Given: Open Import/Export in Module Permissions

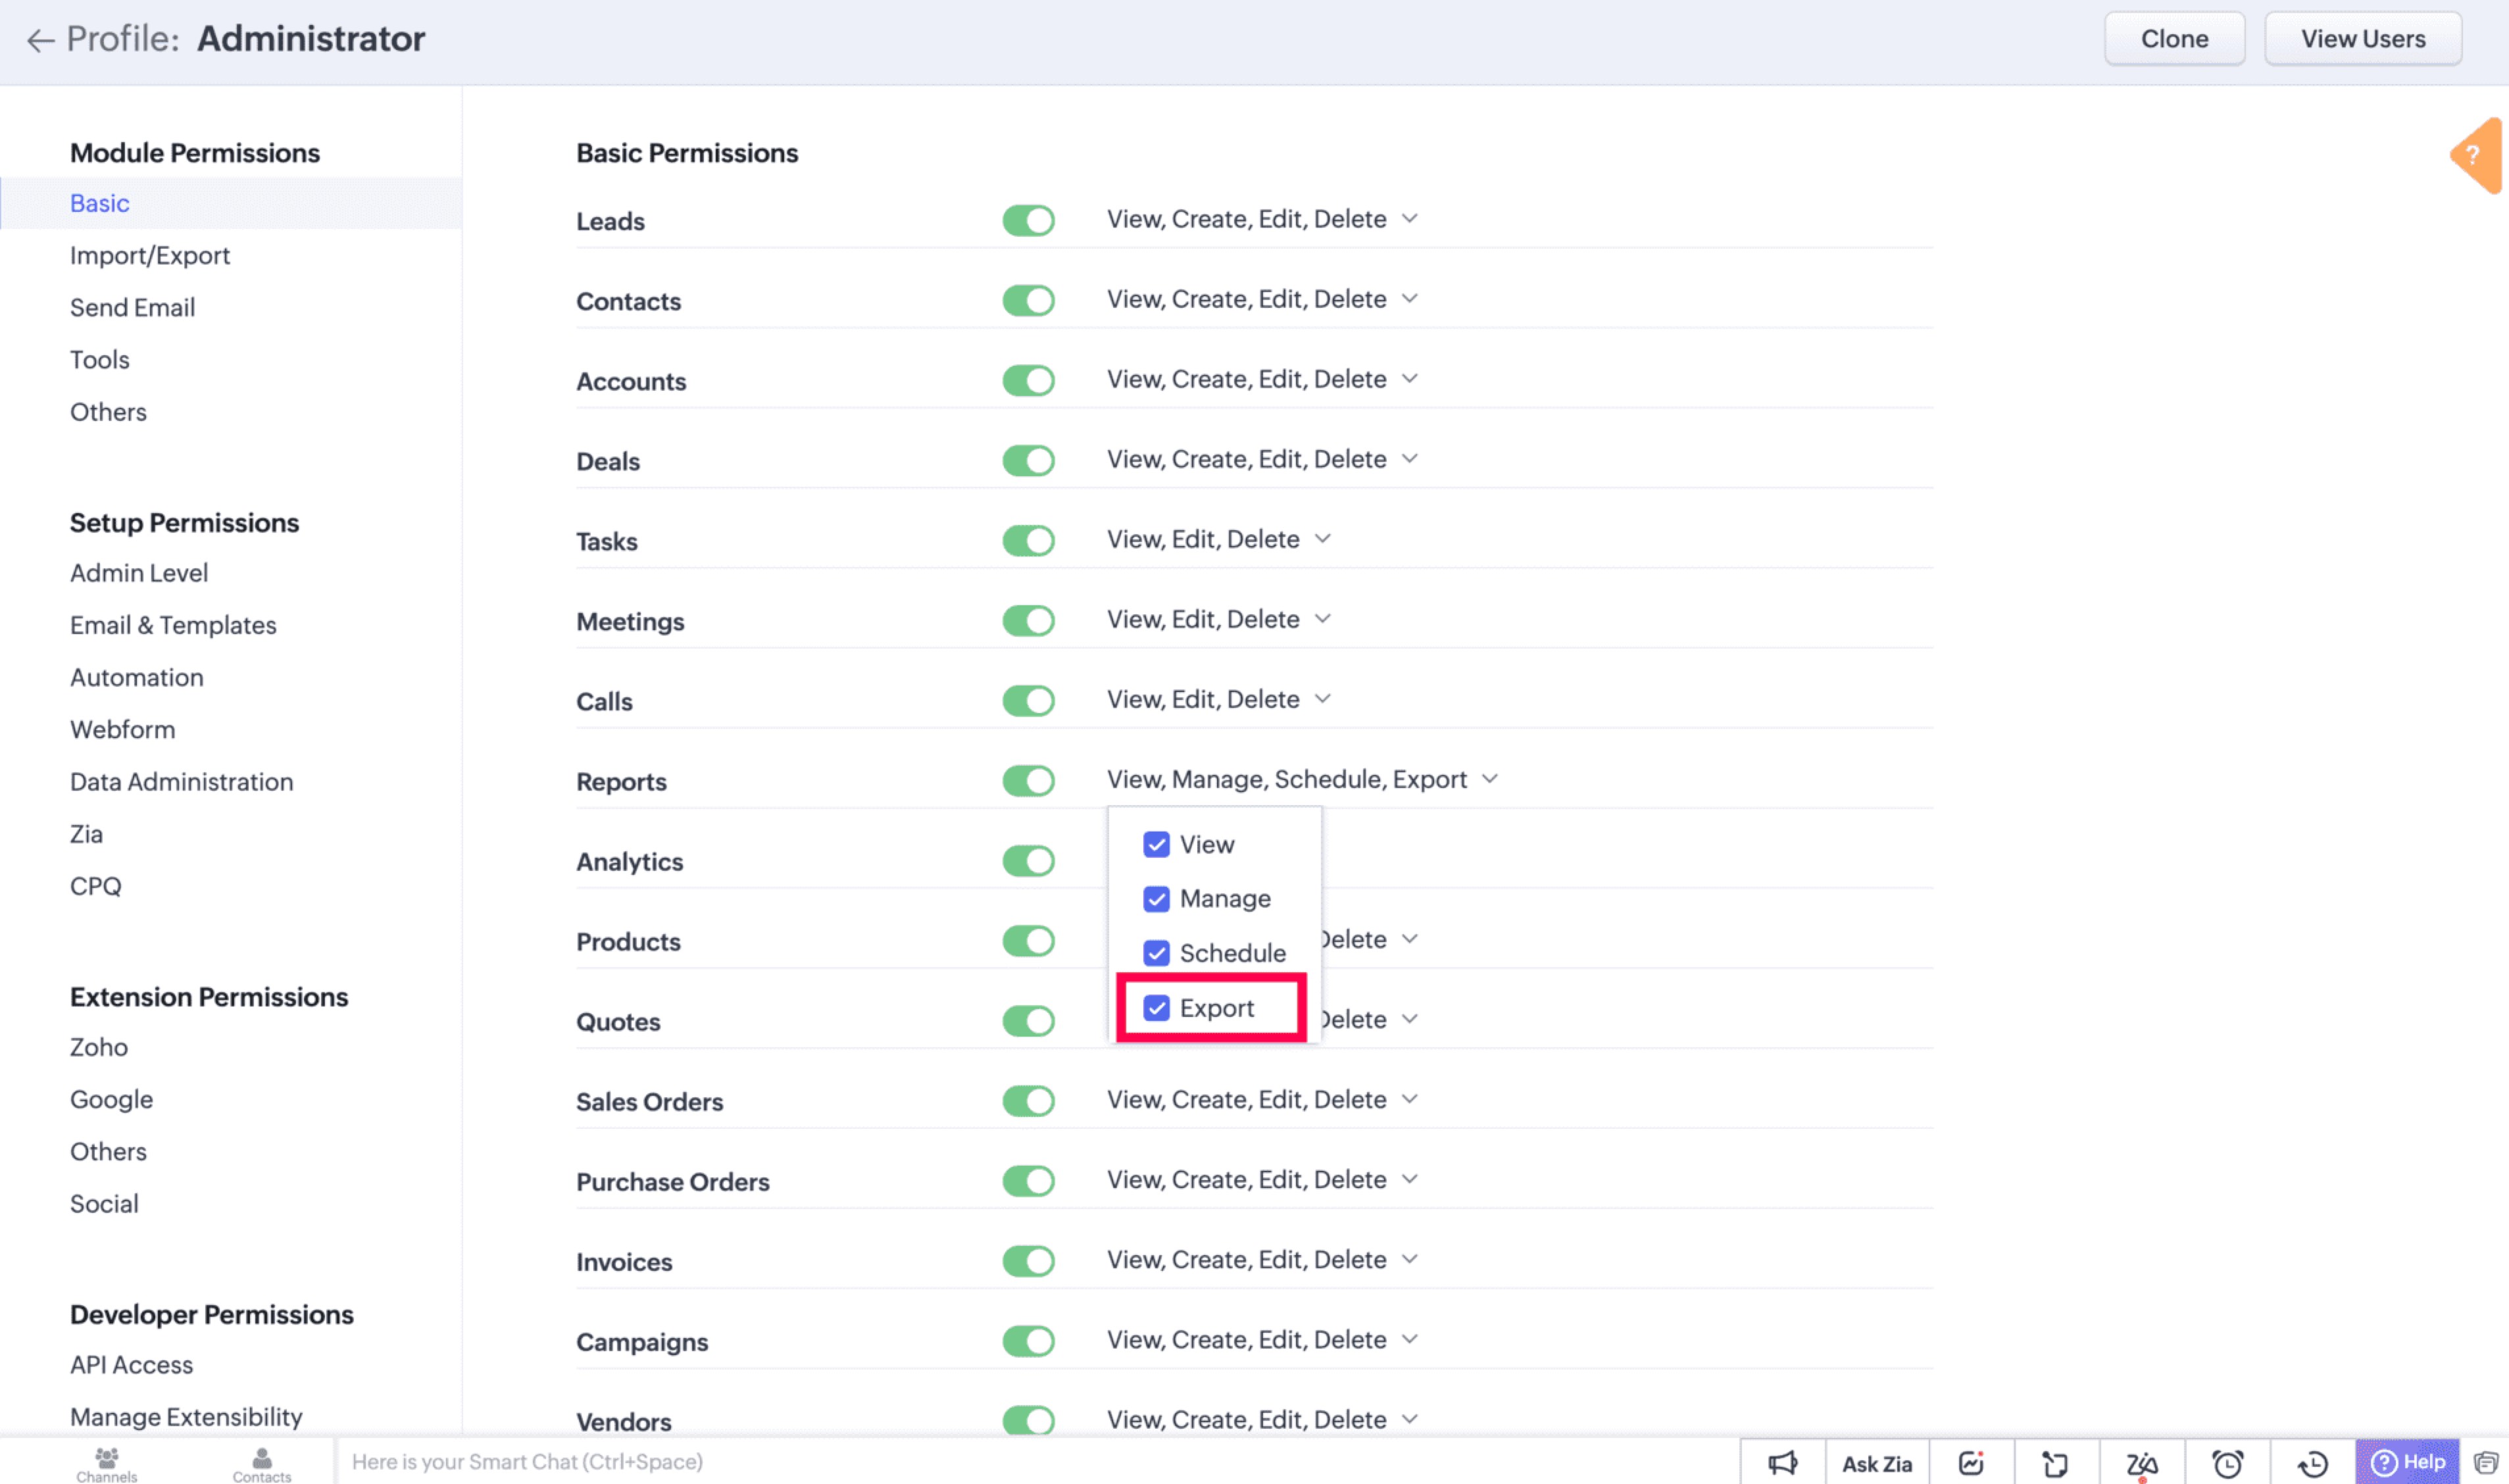Looking at the screenshot, I should coord(149,256).
